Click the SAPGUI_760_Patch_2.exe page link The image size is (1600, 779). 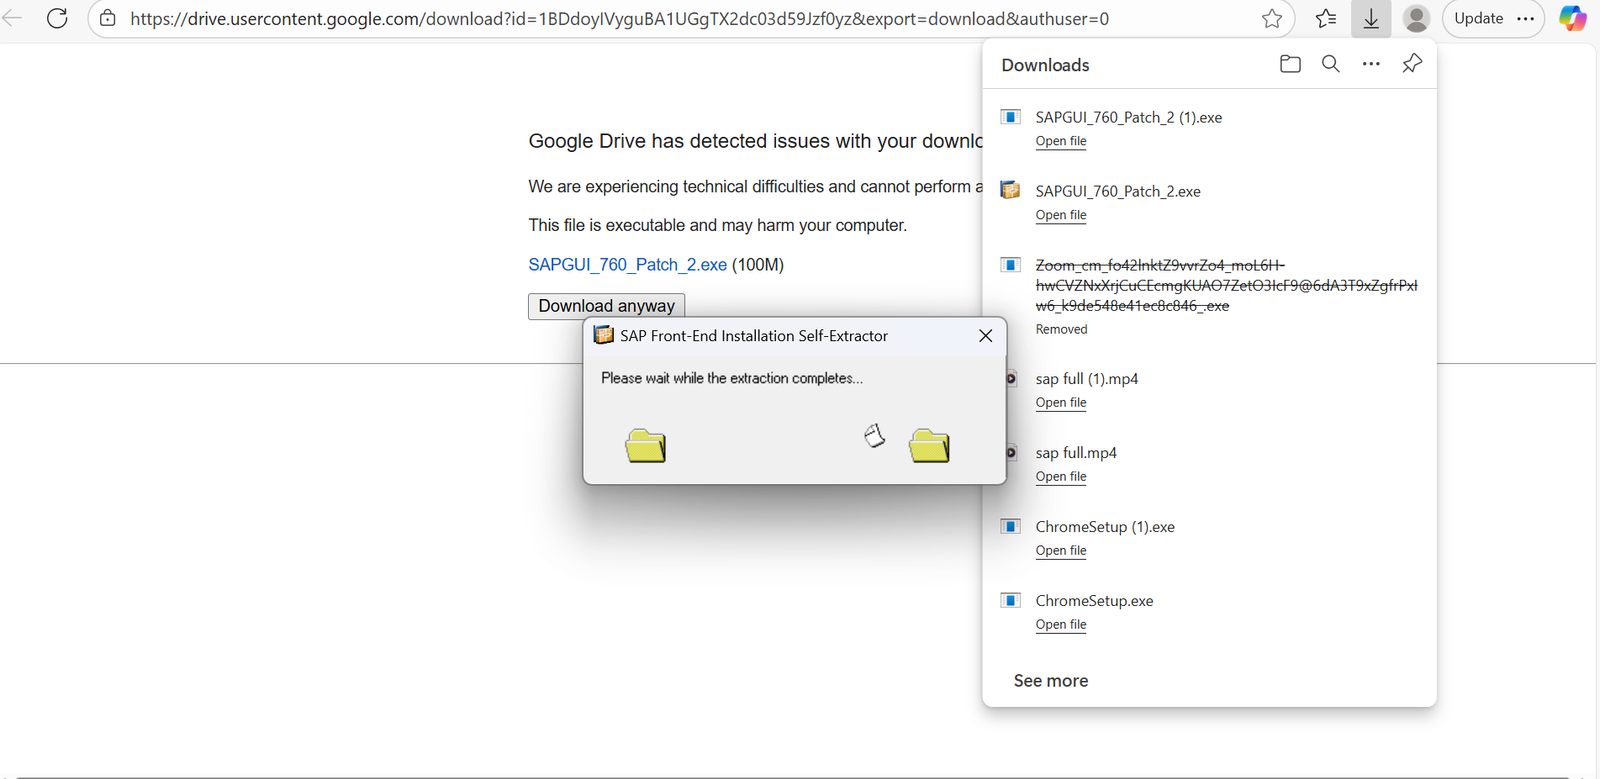627,265
